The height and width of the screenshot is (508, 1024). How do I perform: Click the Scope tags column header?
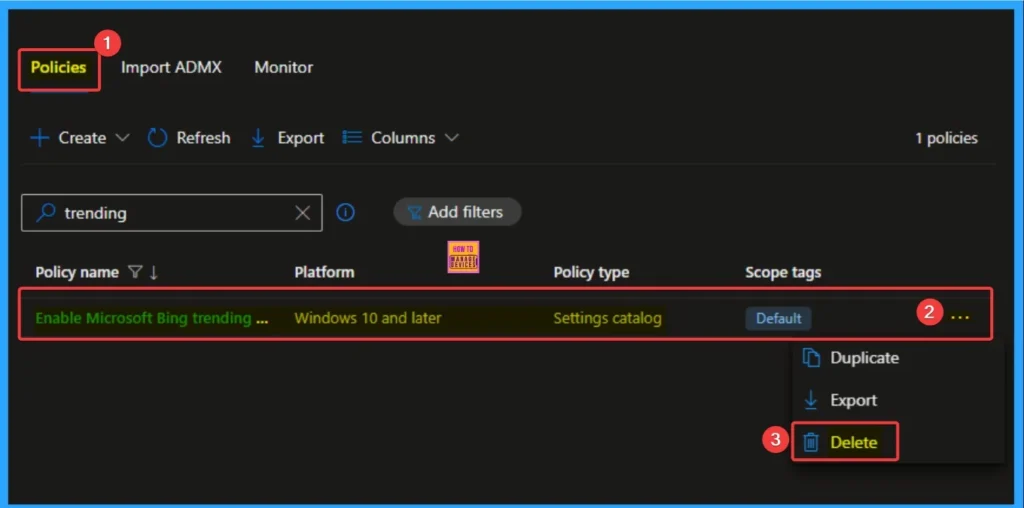tap(783, 272)
